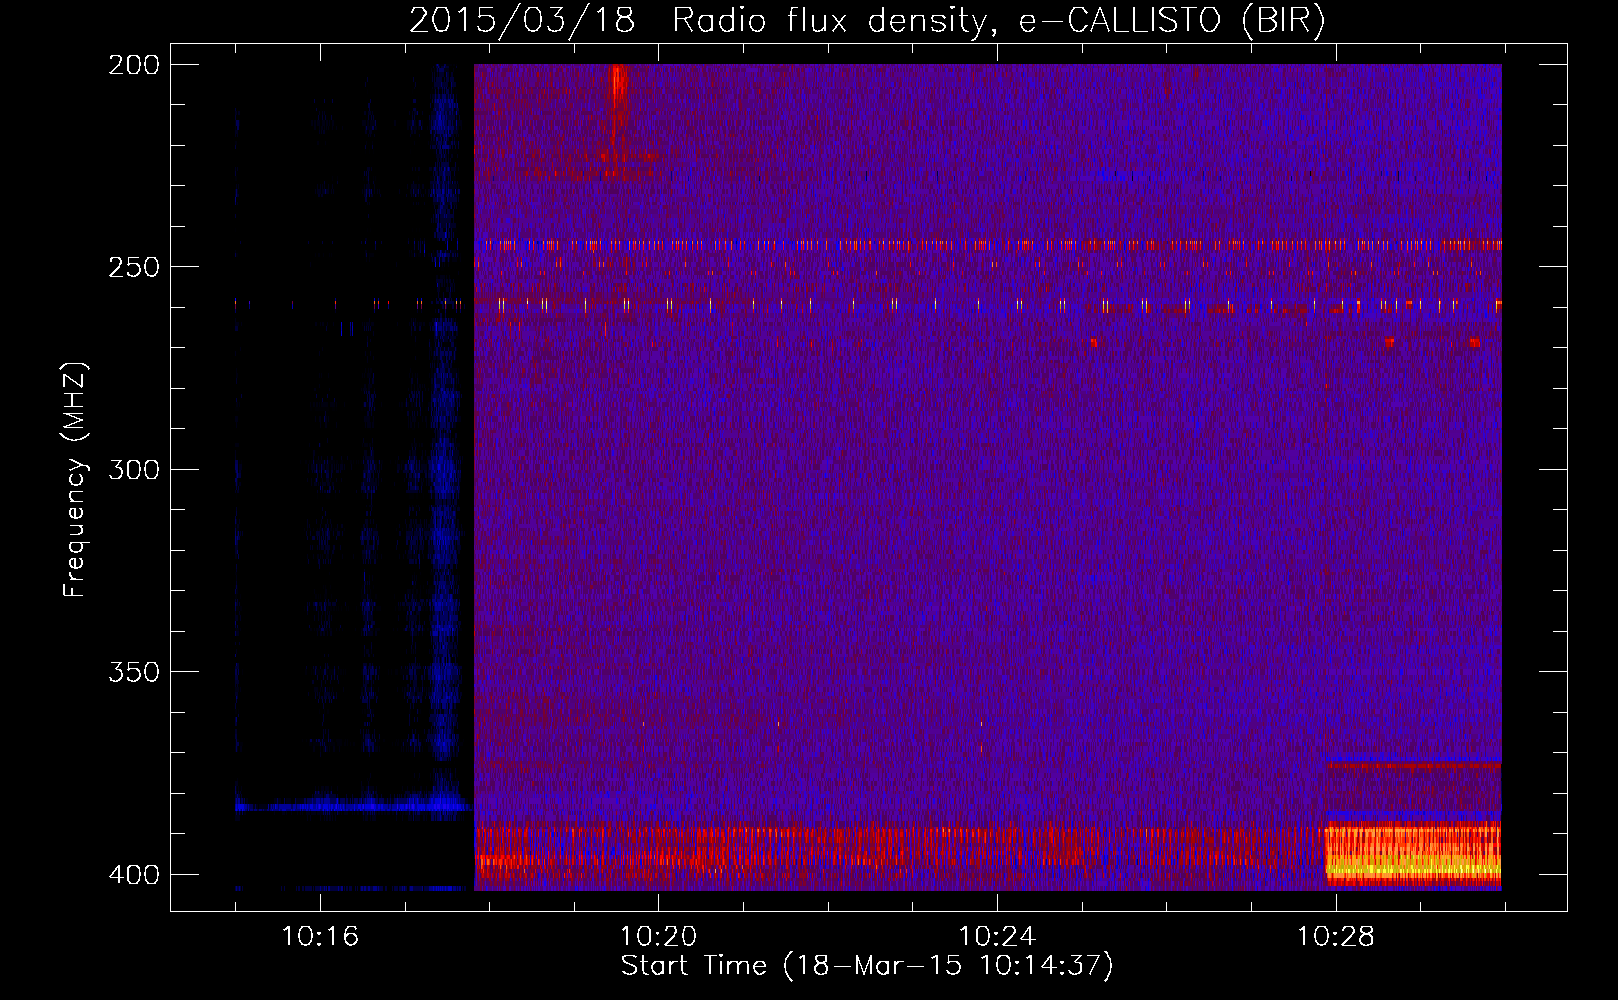This screenshot has width=1618, height=1000.
Task: Click the 350 frequency tick label
Action: (134, 672)
